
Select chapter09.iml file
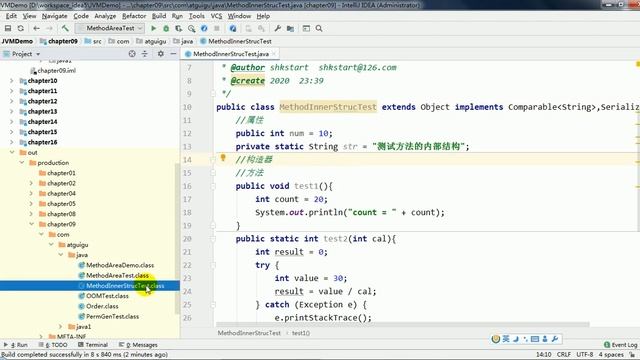click(x=53, y=71)
